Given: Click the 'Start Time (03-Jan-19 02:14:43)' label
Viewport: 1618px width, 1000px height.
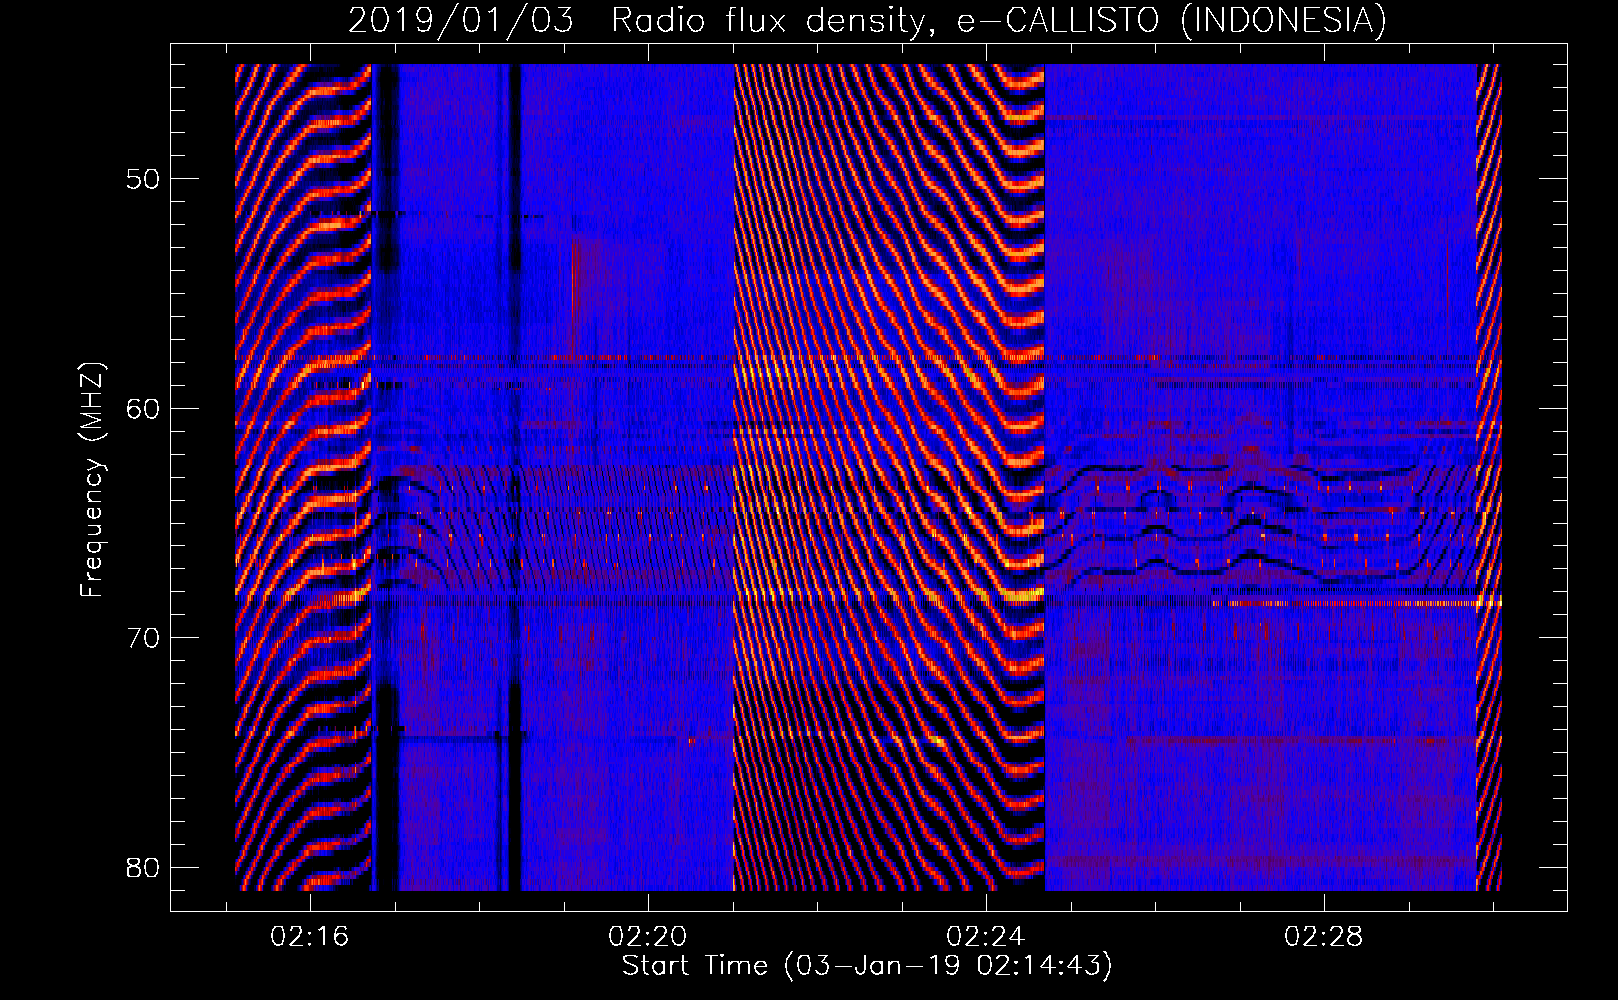Looking at the screenshot, I should pos(867,966).
